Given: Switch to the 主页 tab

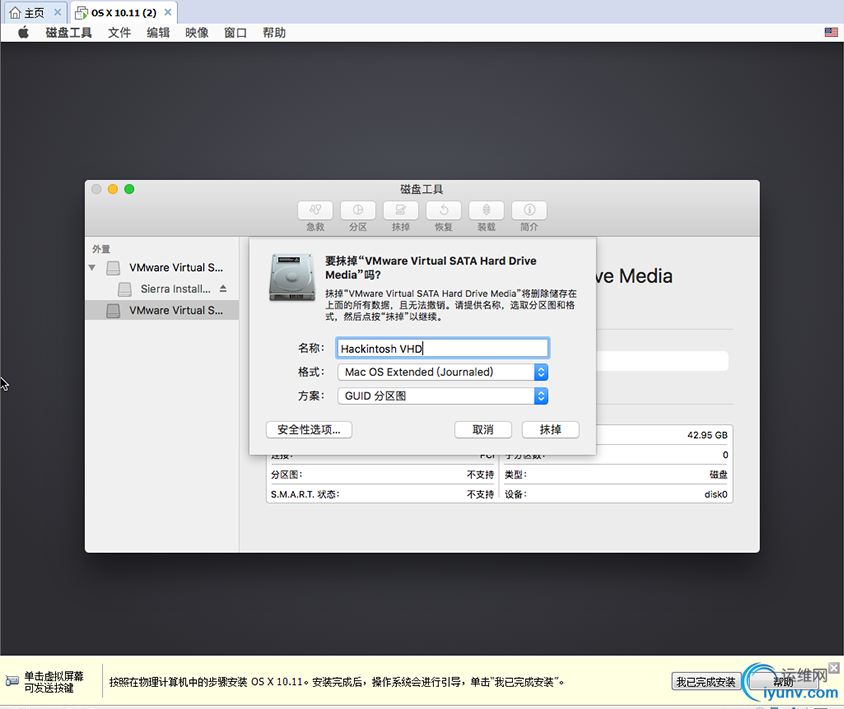Looking at the screenshot, I should (30, 14).
